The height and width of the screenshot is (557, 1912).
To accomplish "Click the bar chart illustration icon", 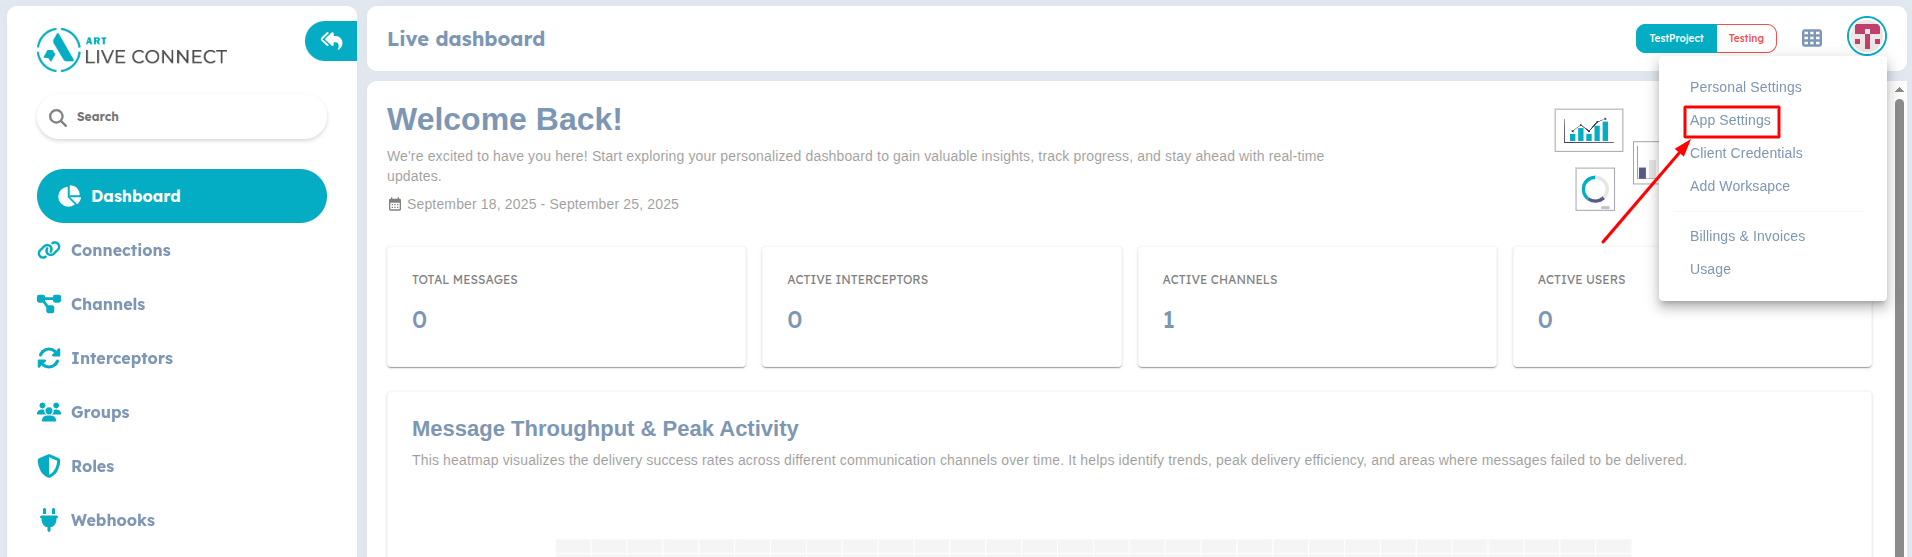I will pyautogui.click(x=1589, y=130).
